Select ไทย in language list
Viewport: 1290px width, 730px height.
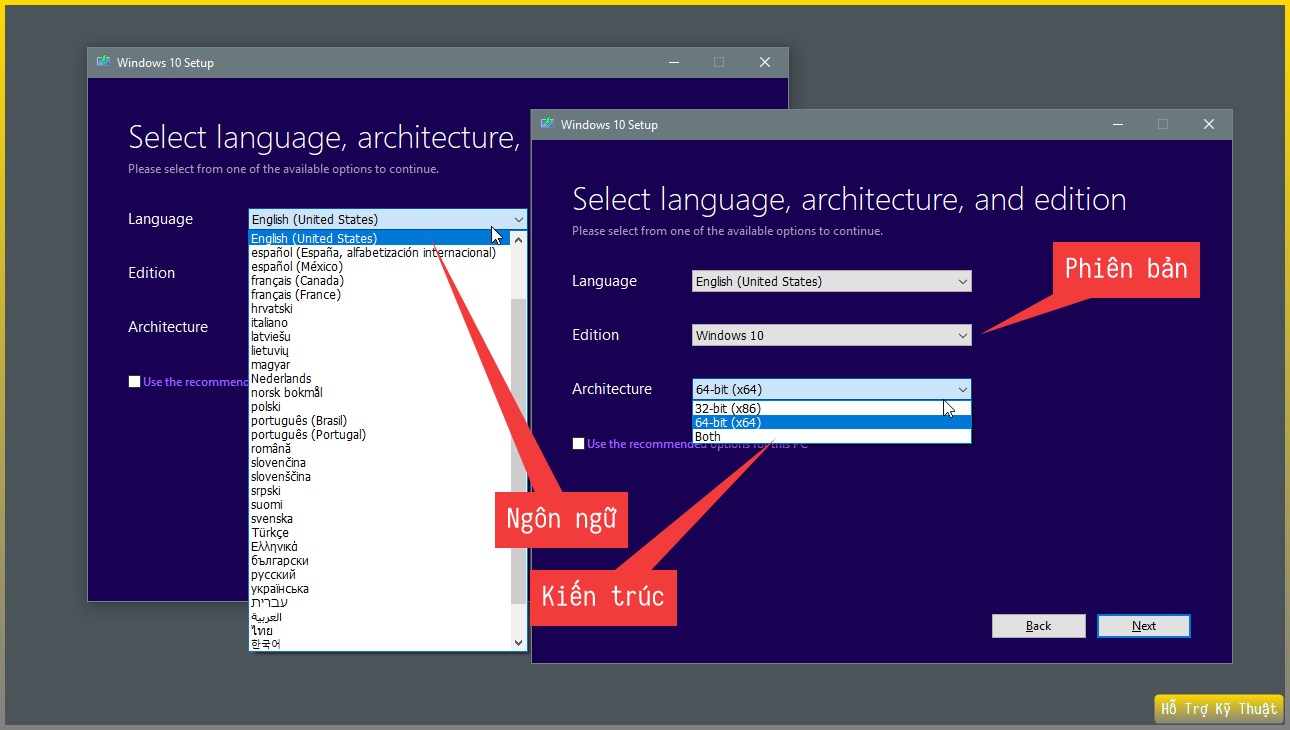point(379,630)
